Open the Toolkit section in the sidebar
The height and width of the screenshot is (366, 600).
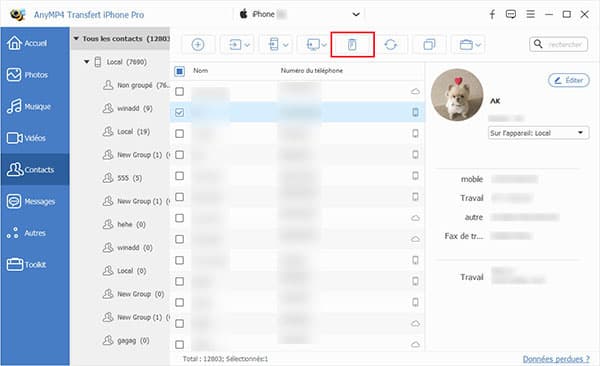point(35,265)
